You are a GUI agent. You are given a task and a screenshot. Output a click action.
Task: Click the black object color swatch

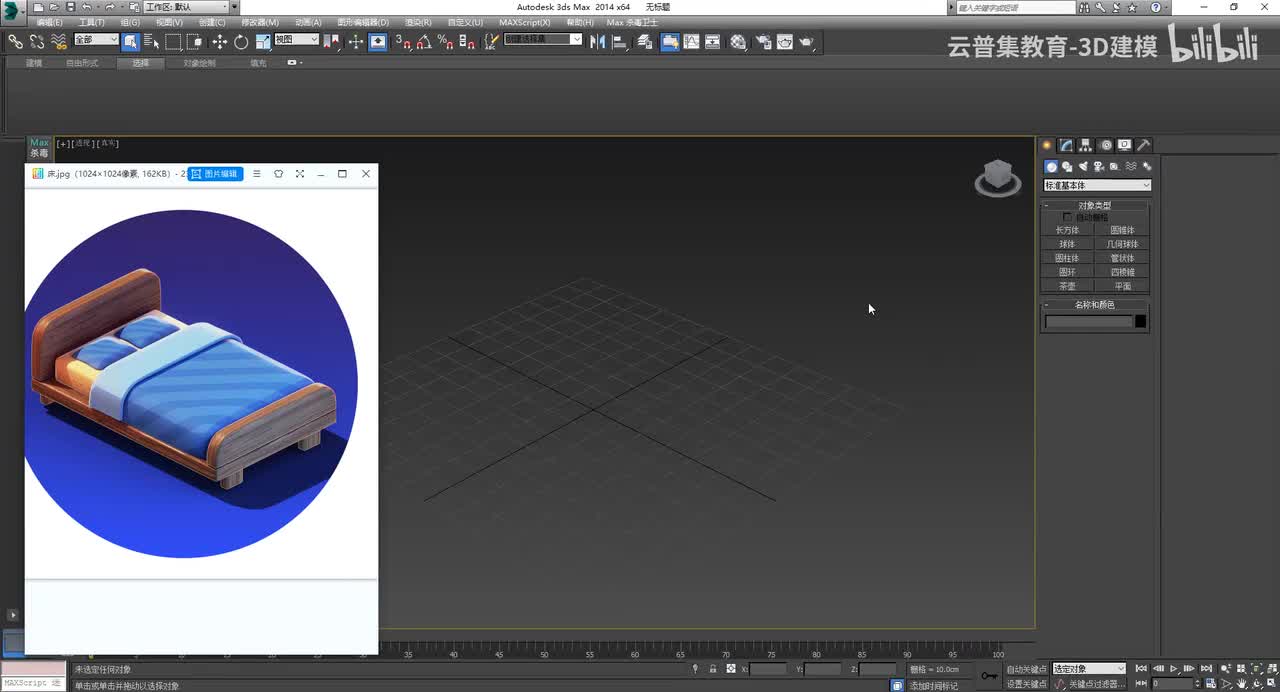1140,321
